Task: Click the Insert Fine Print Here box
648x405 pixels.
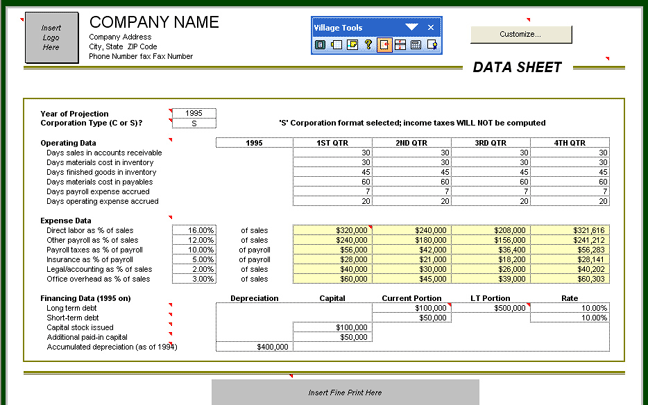Action: click(345, 392)
